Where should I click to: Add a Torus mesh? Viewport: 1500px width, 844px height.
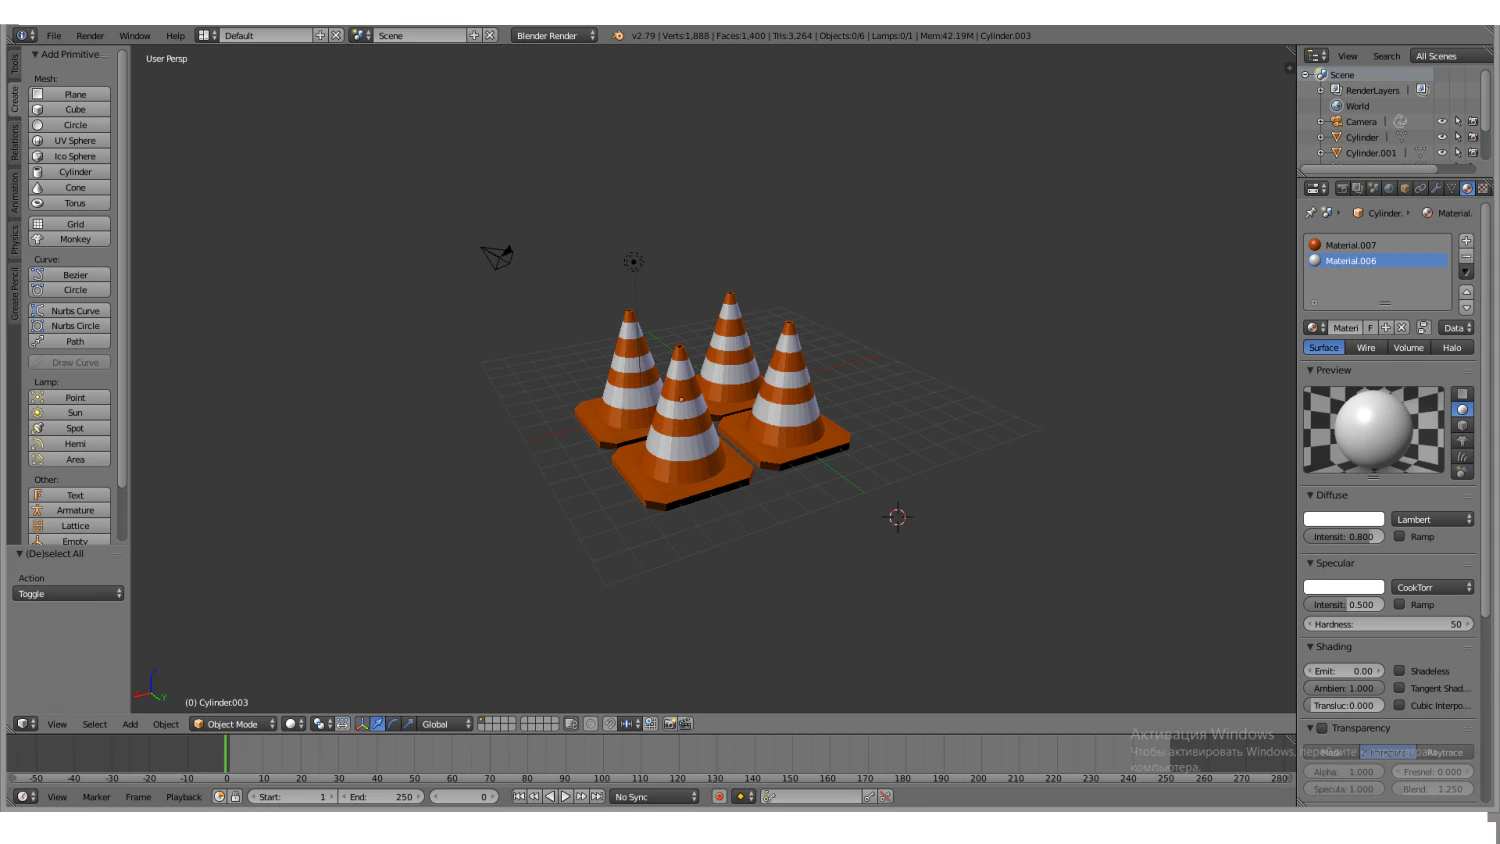click(69, 203)
